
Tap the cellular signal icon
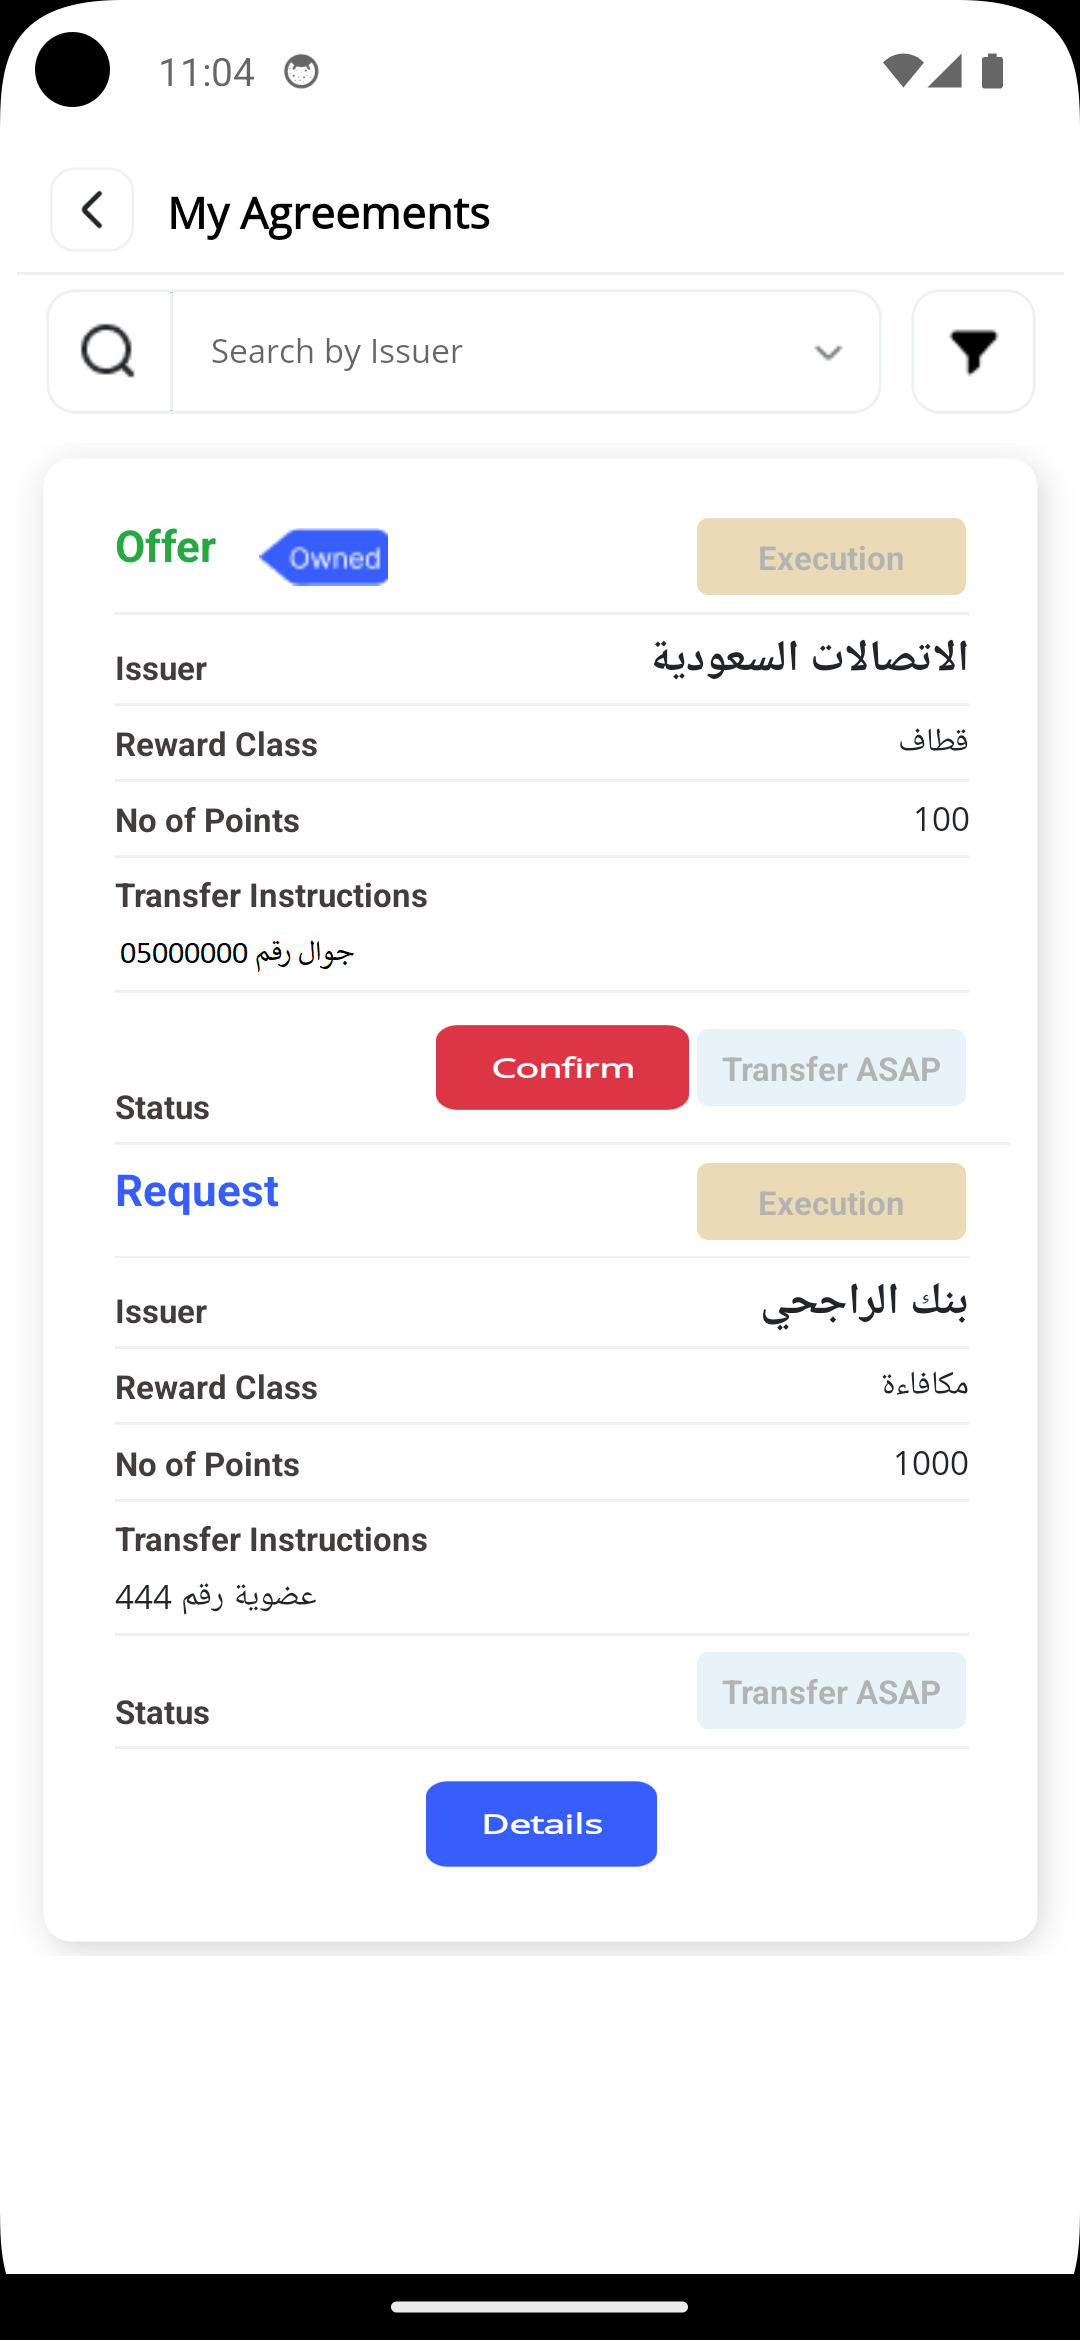tap(945, 71)
